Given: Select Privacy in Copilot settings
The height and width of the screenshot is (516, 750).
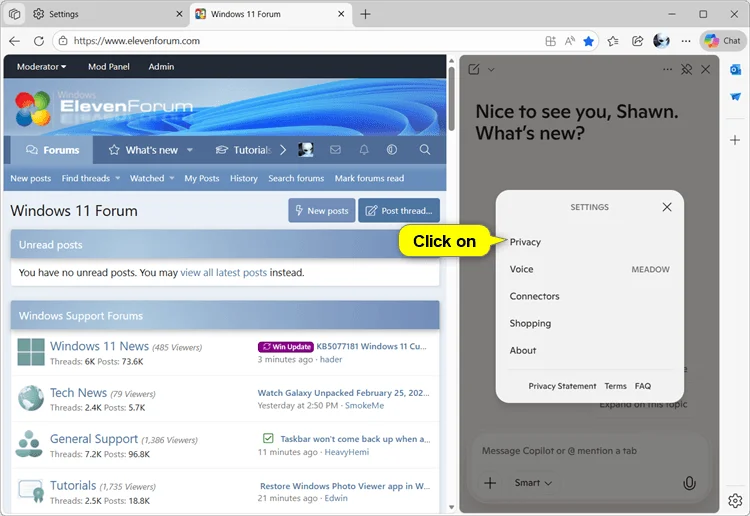Looking at the screenshot, I should pos(525,242).
